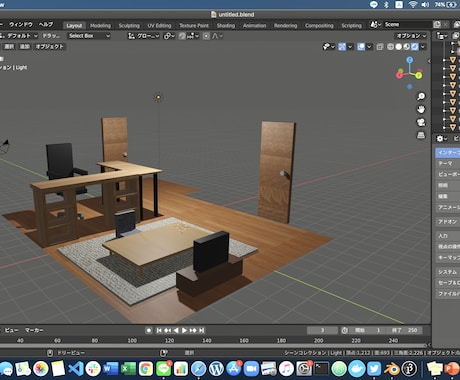Image resolution: width=460 pixels, height=380 pixels.
Task: Click the zoom magnifier viewport gizmo
Action: [x=421, y=97]
